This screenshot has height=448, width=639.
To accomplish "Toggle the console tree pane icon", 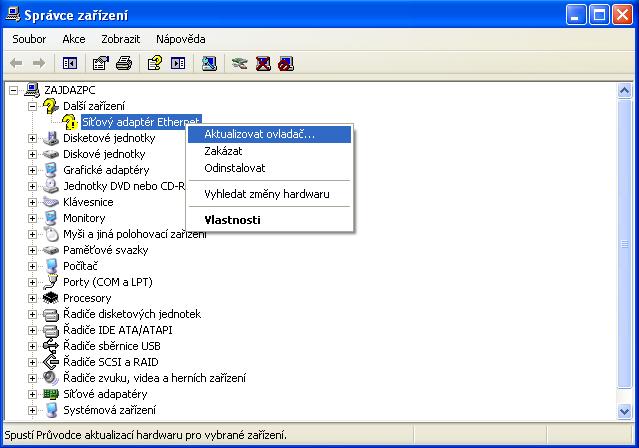I will pyautogui.click(x=70, y=63).
